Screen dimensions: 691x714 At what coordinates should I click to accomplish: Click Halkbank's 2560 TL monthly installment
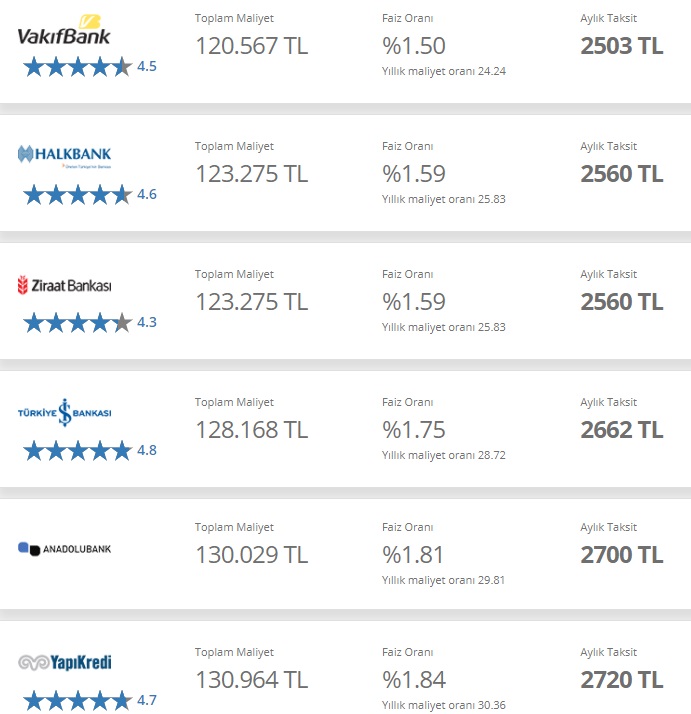[621, 174]
